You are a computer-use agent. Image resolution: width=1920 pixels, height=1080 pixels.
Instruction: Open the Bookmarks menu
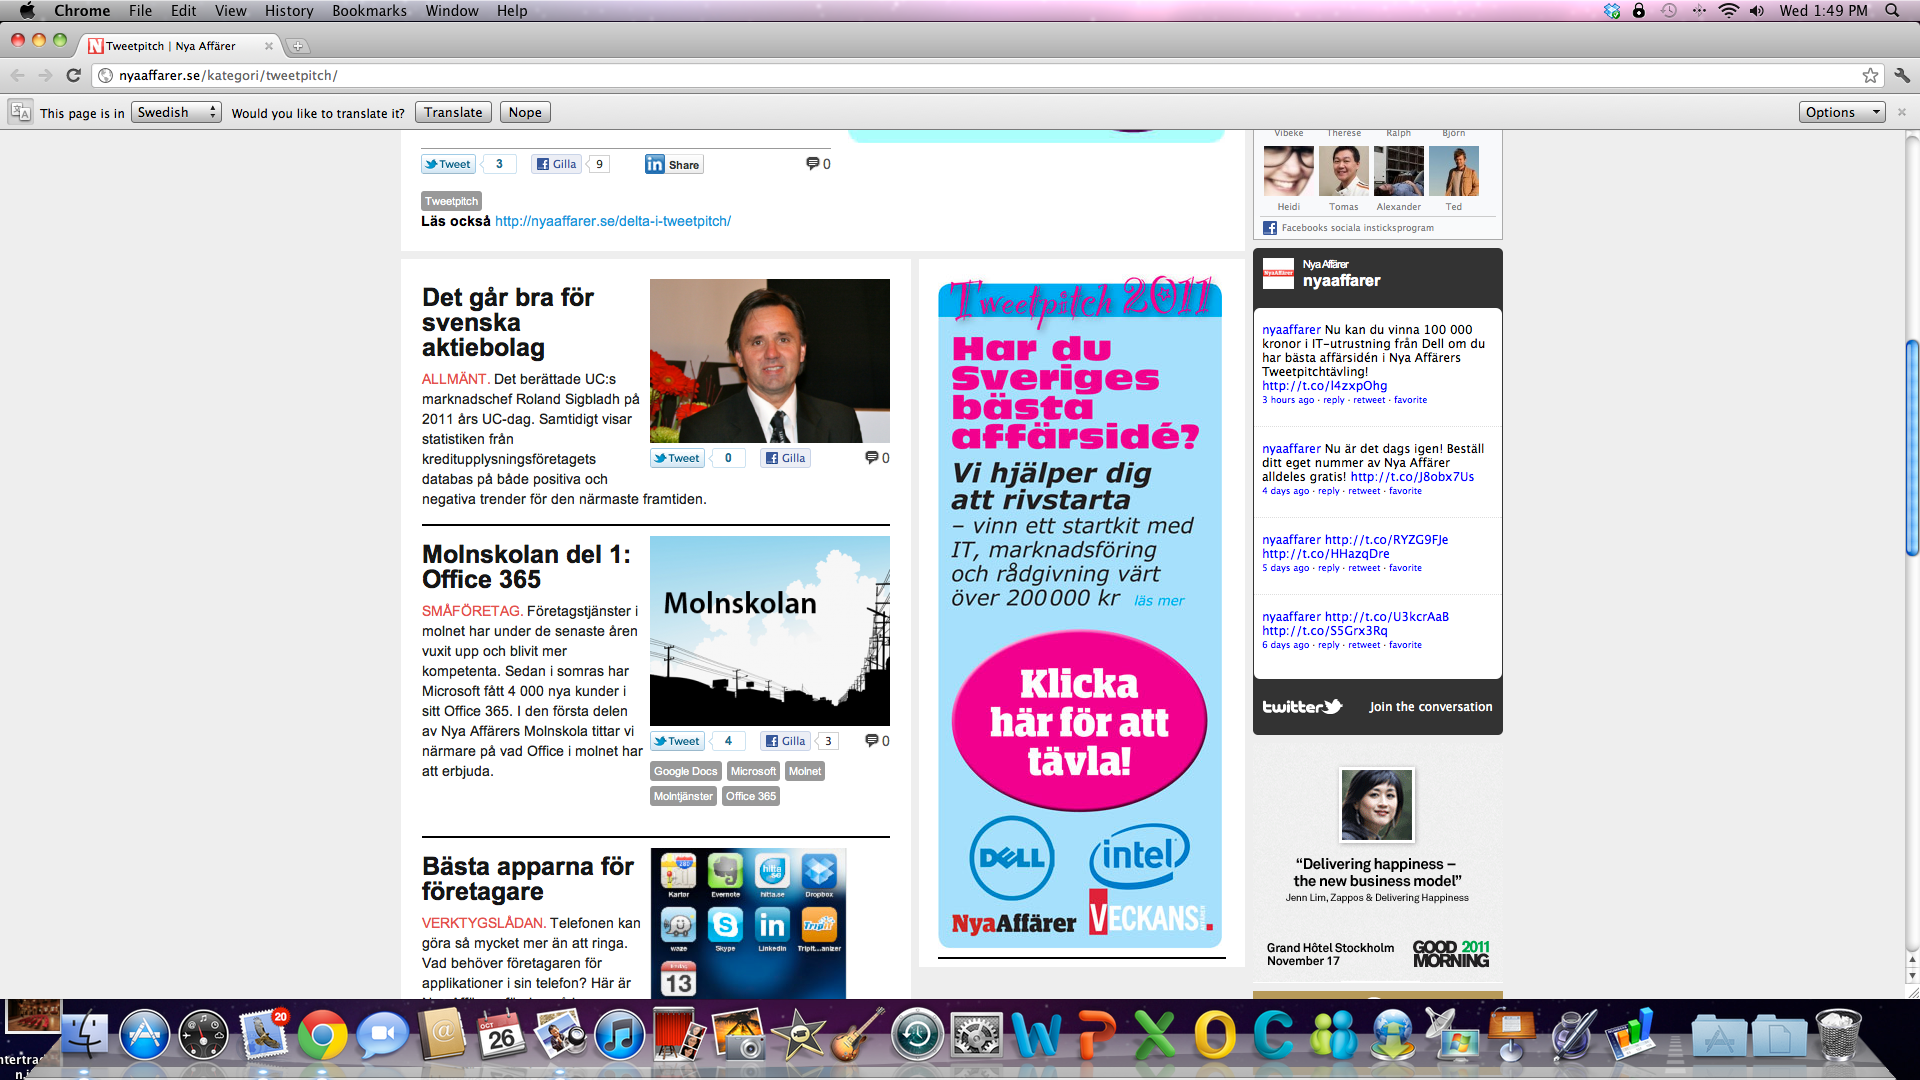(x=369, y=11)
